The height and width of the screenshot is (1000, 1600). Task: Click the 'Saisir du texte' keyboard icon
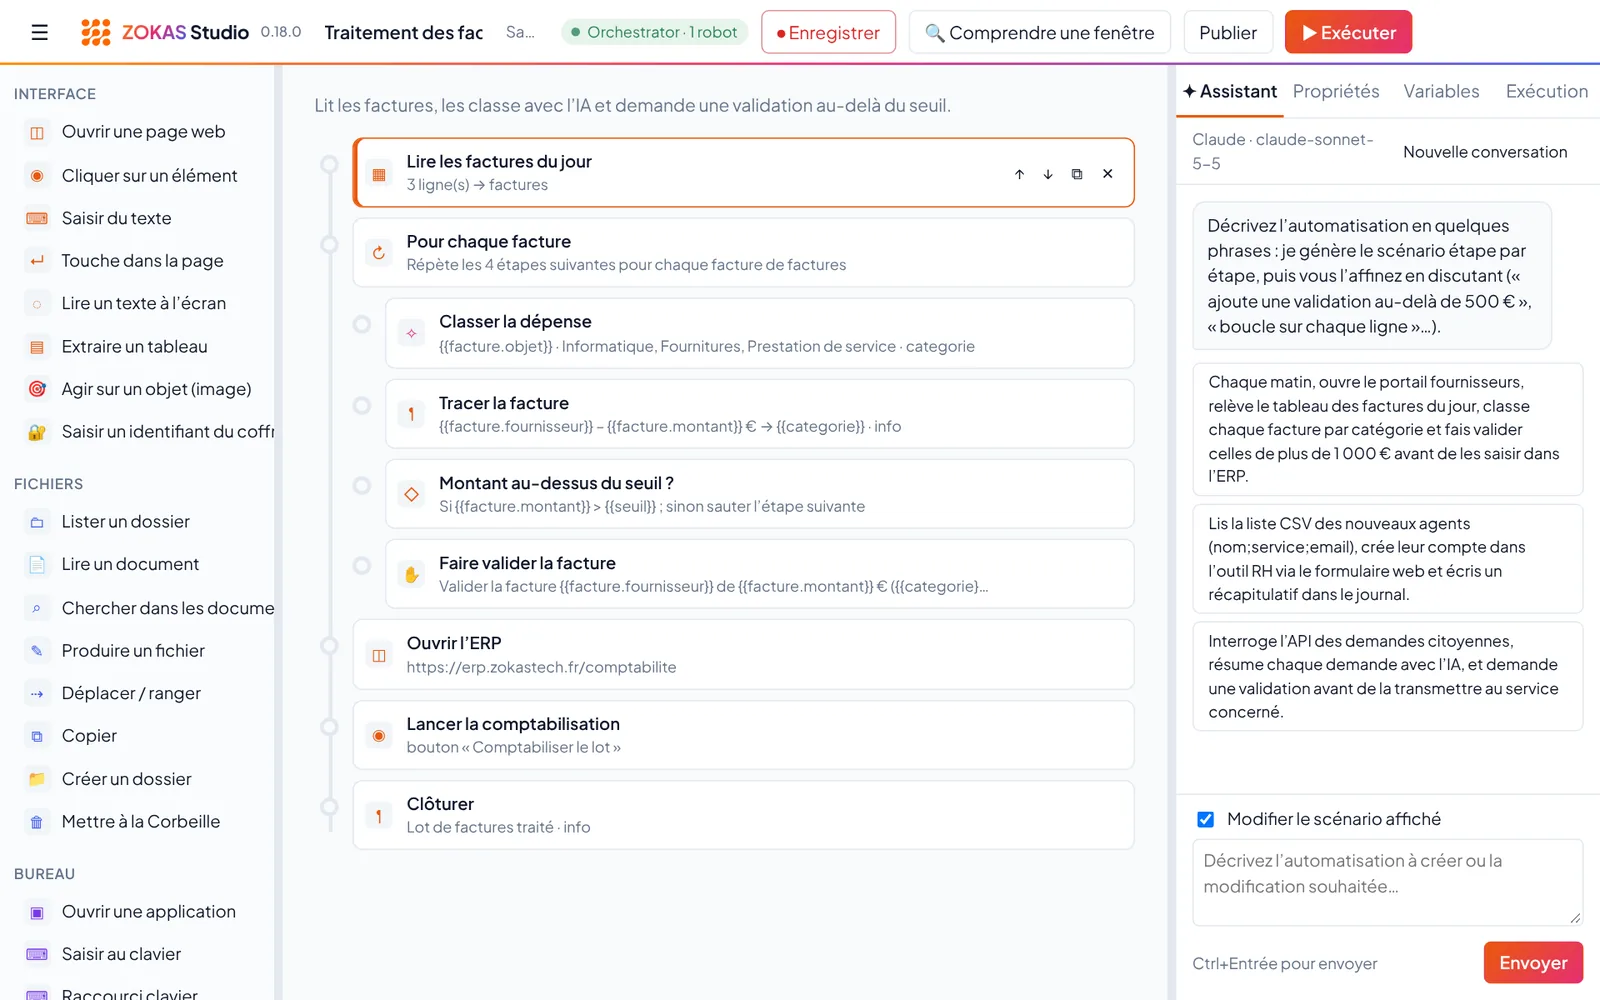[37, 218]
